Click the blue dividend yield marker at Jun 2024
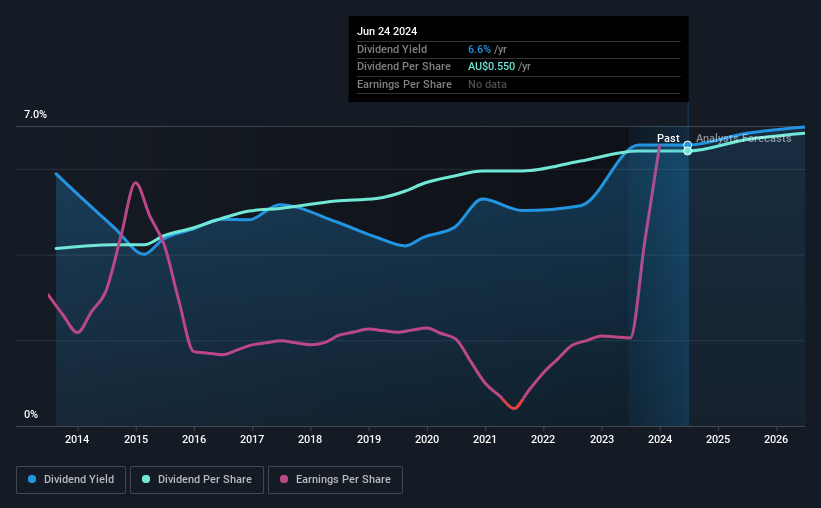 pyautogui.click(x=687, y=145)
